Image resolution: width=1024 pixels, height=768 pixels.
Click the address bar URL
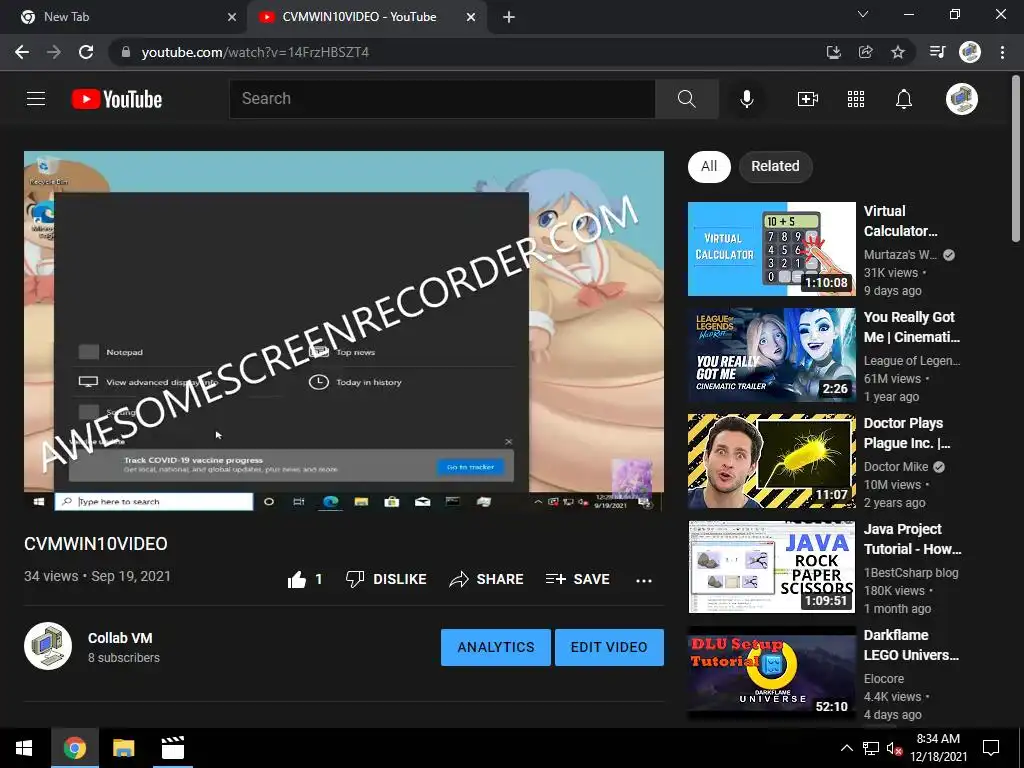pyautogui.click(x=255, y=52)
